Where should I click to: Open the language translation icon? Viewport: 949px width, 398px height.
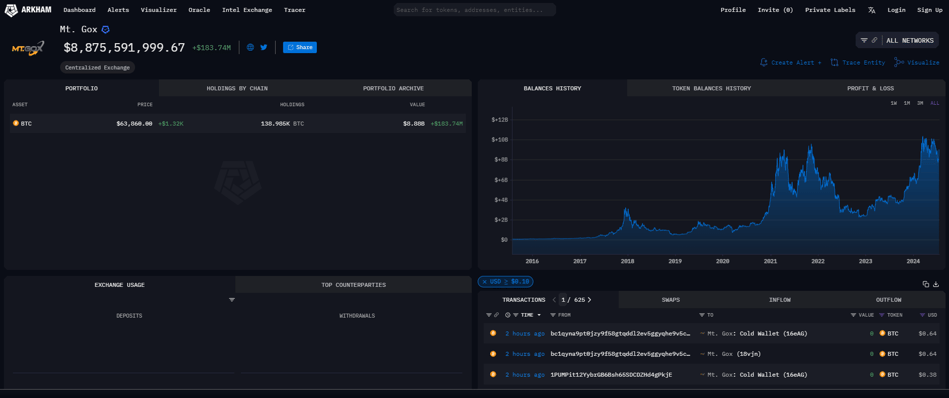click(x=871, y=10)
